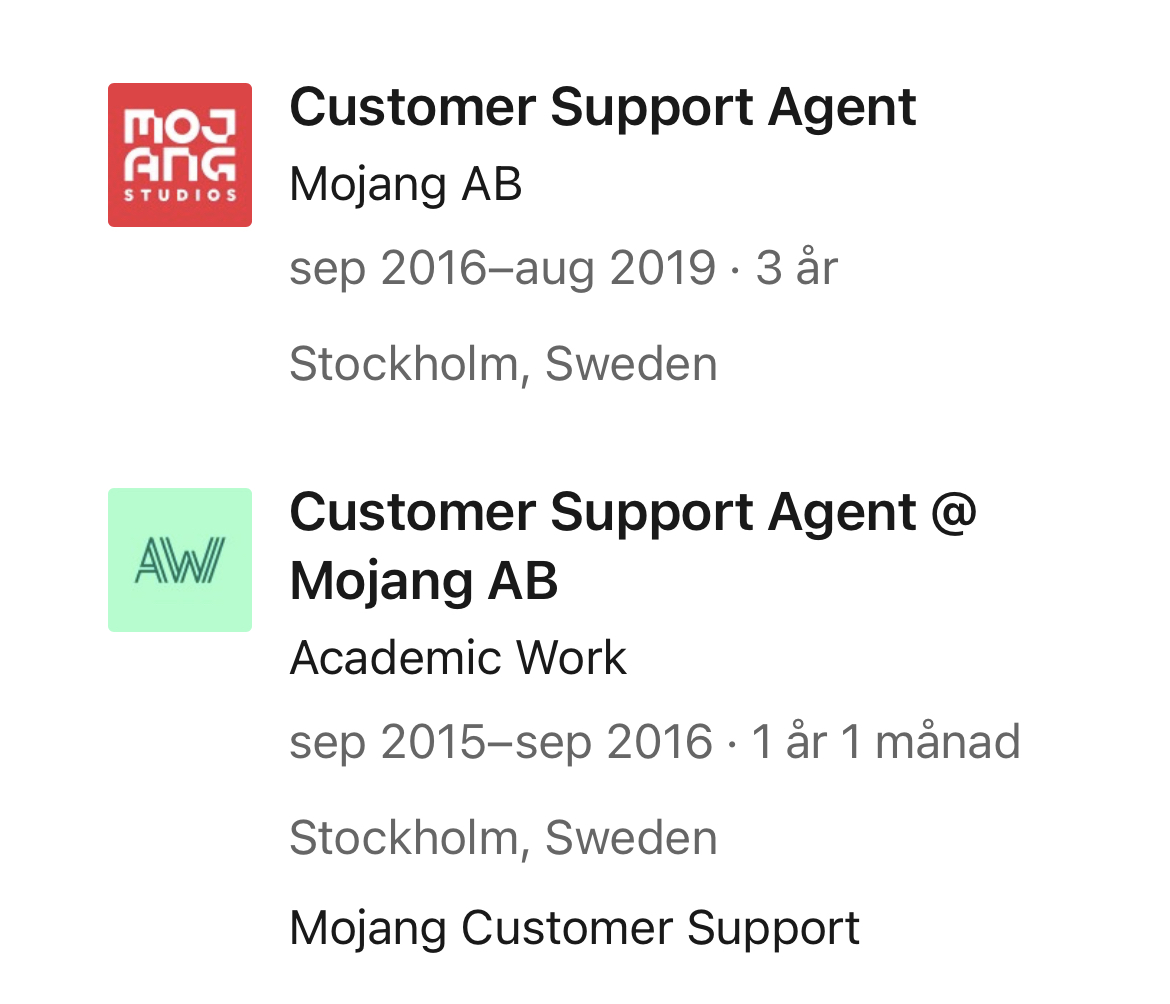Viewport: 1170px width, 1004px height.
Task: Click Stockholm, Sweden under Mojang AB
Action: (504, 364)
